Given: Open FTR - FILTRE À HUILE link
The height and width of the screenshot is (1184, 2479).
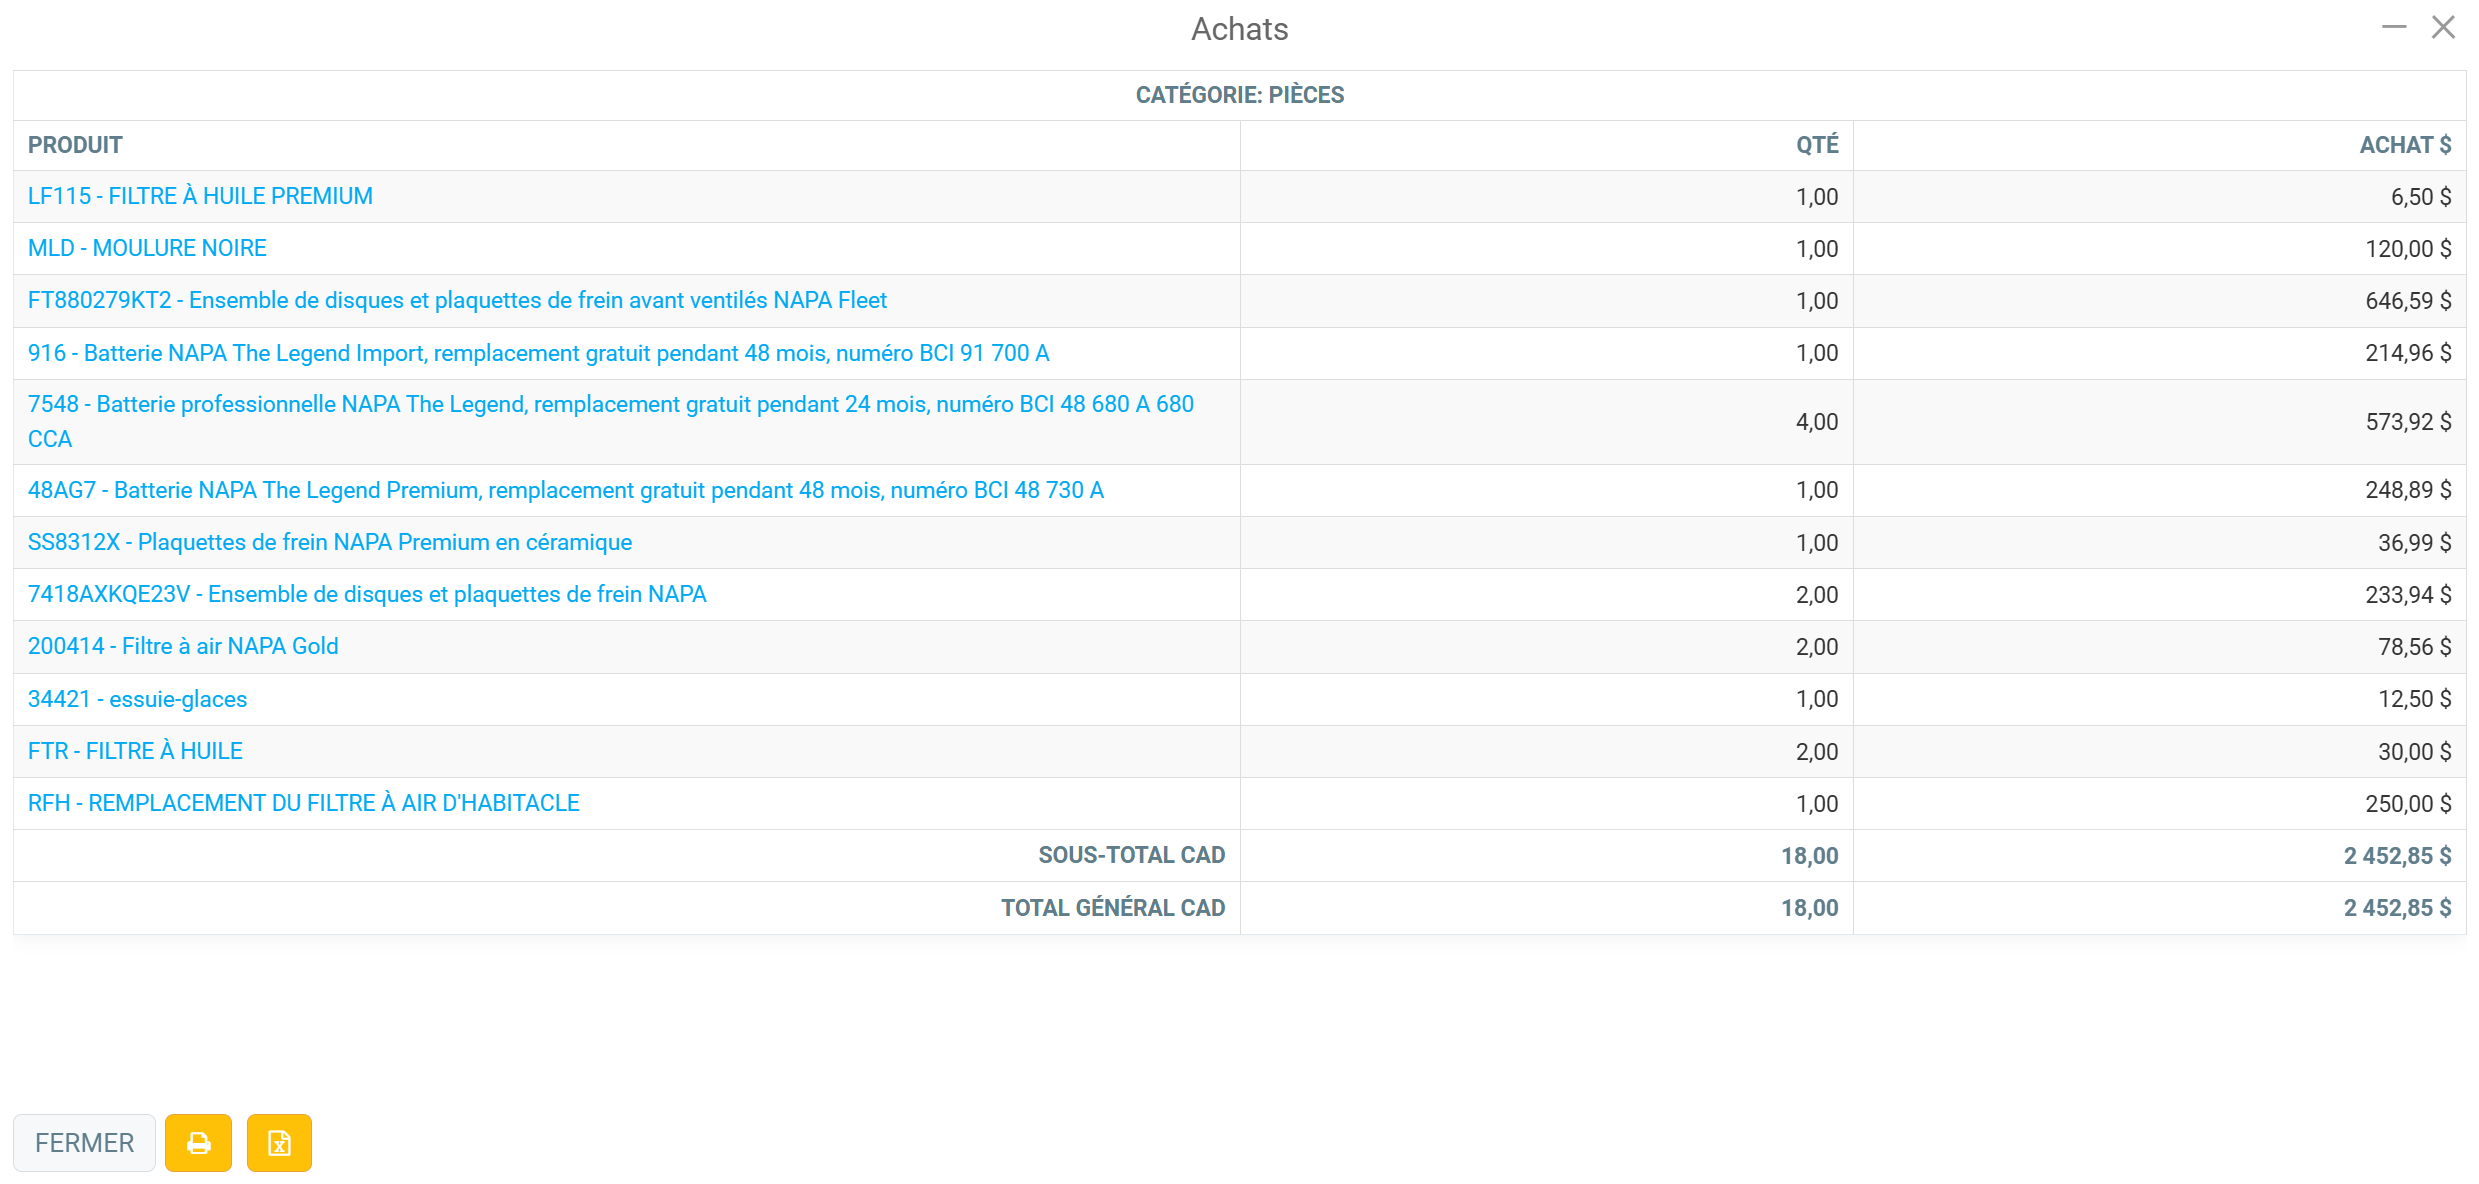Looking at the screenshot, I should tap(135, 751).
